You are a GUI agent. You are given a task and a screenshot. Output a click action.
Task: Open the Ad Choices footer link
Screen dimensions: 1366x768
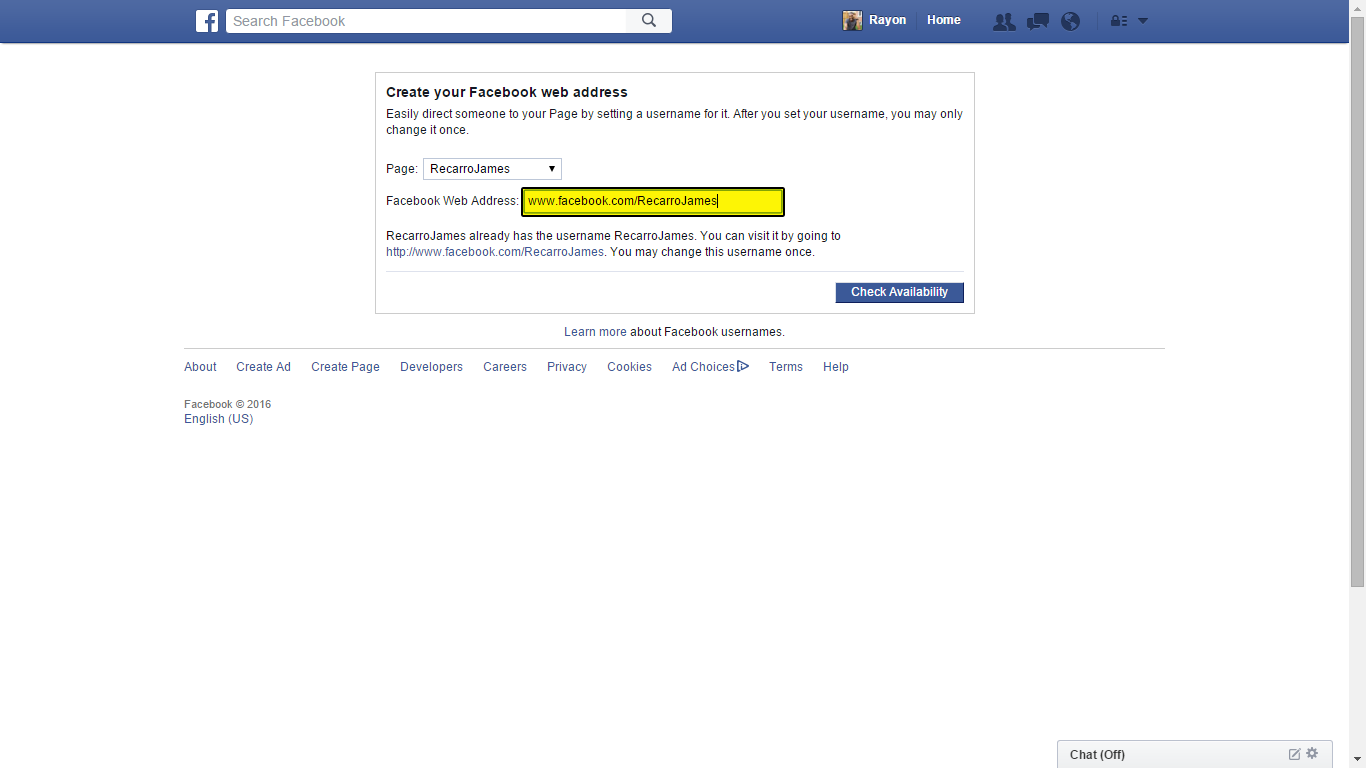703,367
